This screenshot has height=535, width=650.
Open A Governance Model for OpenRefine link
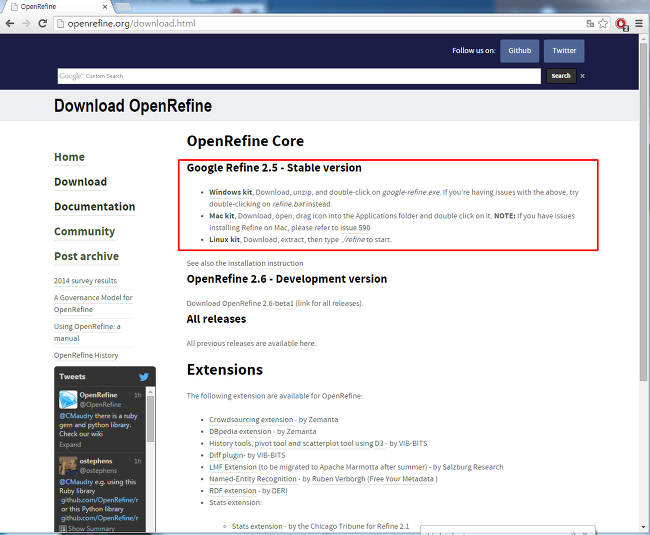coord(93,303)
